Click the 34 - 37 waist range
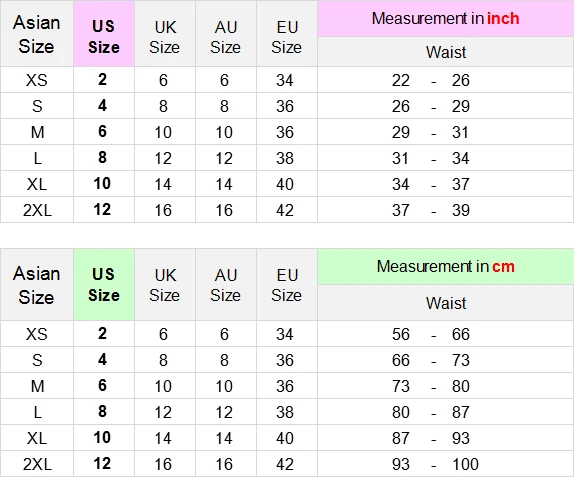574x477 pixels. click(430, 184)
